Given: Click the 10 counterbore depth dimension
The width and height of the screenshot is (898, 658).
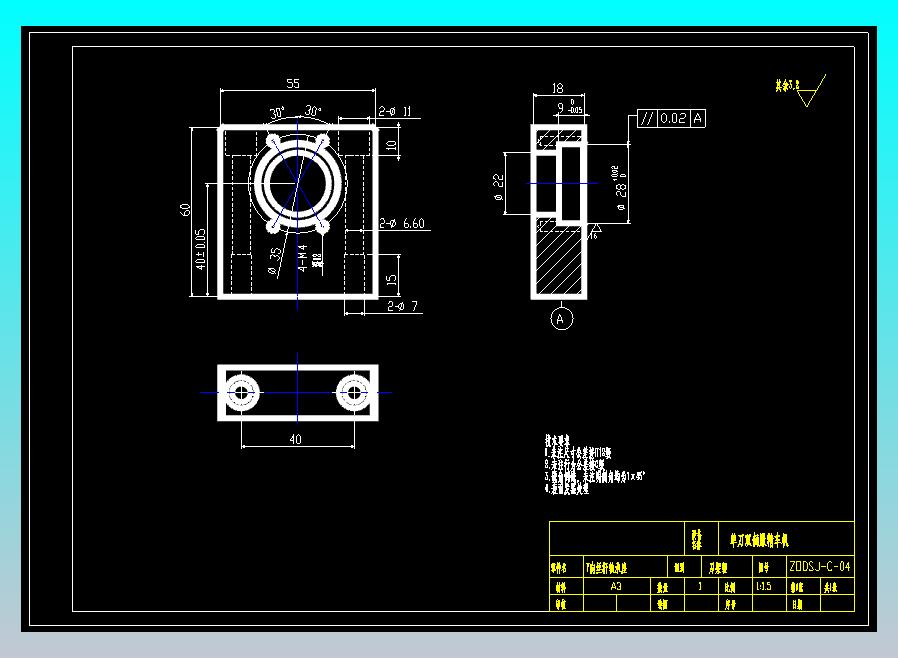Looking at the screenshot, I should [x=391, y=145].
